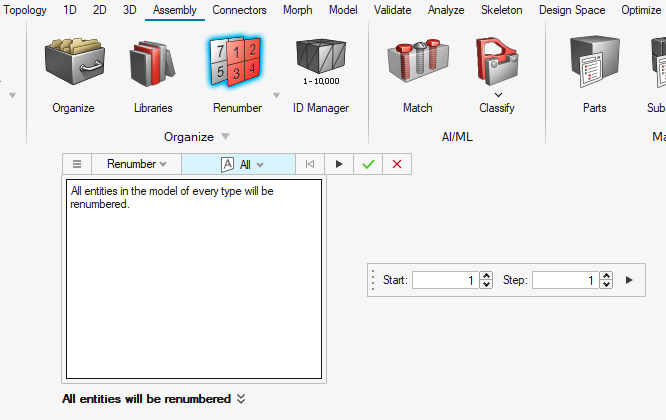Click the play arrow beside Step field
This screenshot has width=666, height=420.
point(629,280)
